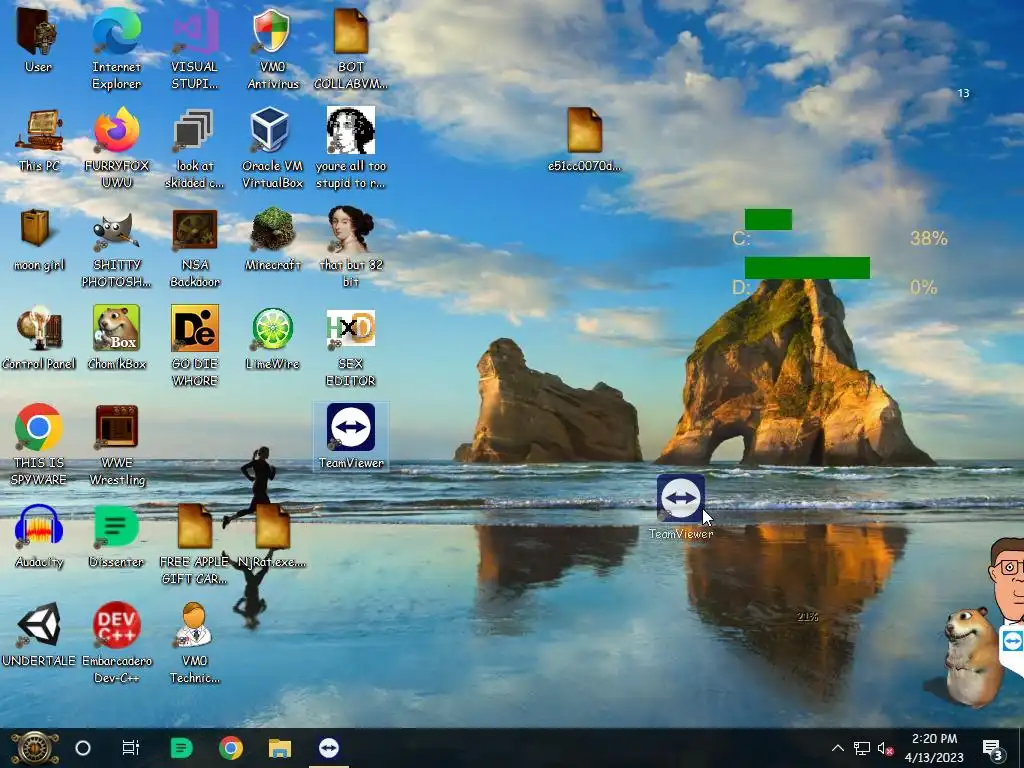The width and height of the screenshot is (1024, 768).
Task: Open Dissenter from the taskbar
Action: click(181, 748)
